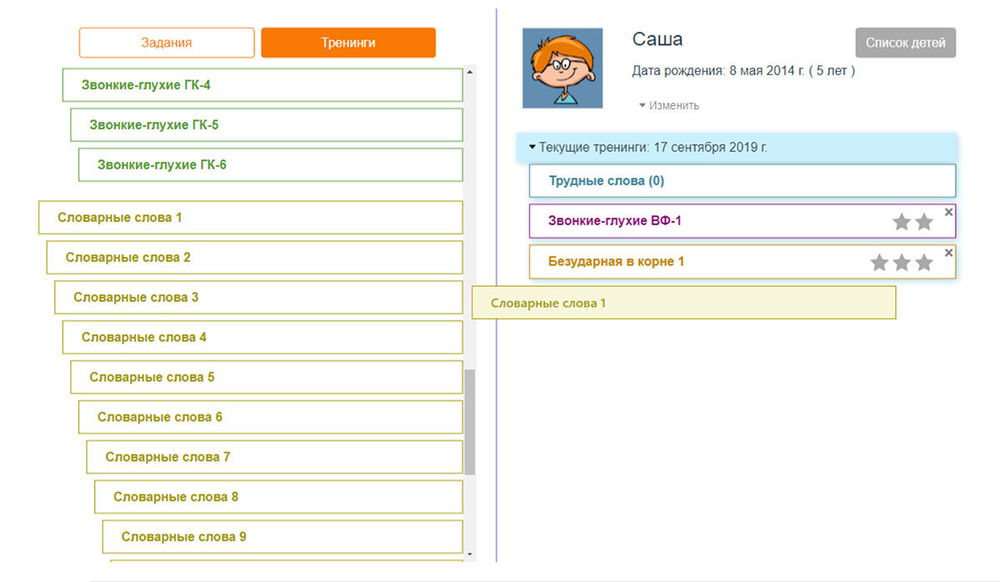Select Звонкие-глухие ГК-4 in the list
The width and height of the screenshot is (1000, 582).
262,85
